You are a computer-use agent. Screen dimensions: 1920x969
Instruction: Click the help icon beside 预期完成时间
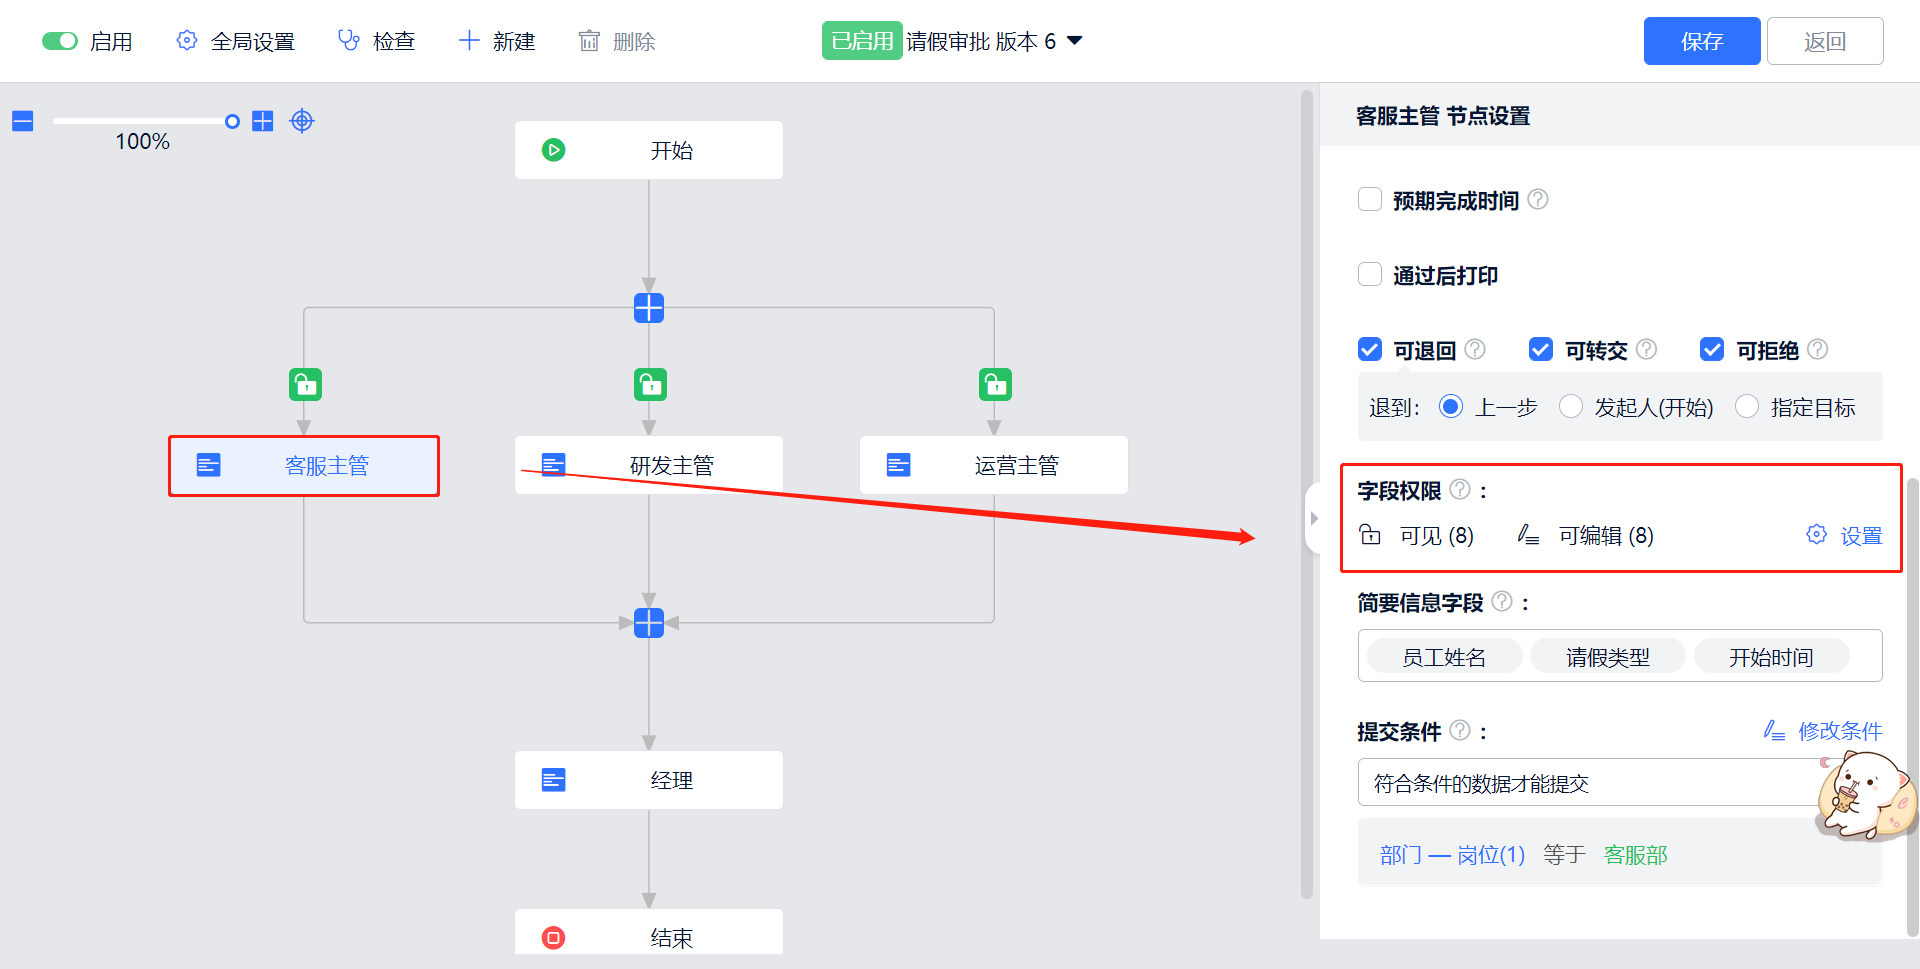point(1538,200)
